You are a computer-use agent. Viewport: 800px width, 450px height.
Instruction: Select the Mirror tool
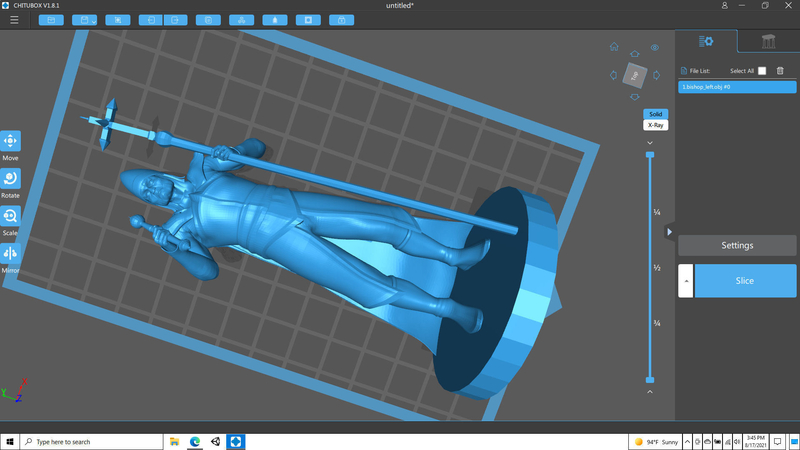tap(10, 254)
